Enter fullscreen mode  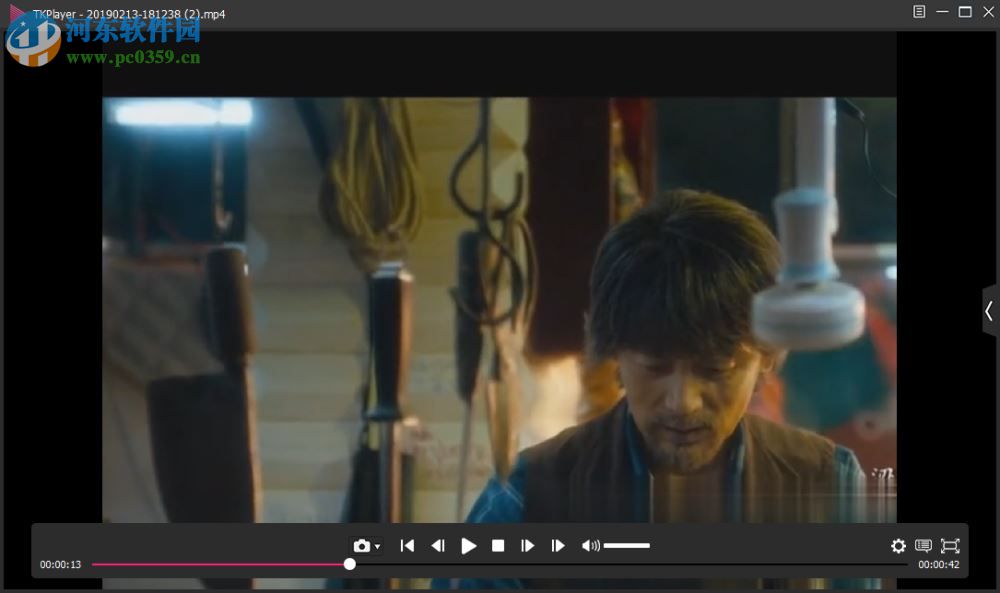[950, 546]
